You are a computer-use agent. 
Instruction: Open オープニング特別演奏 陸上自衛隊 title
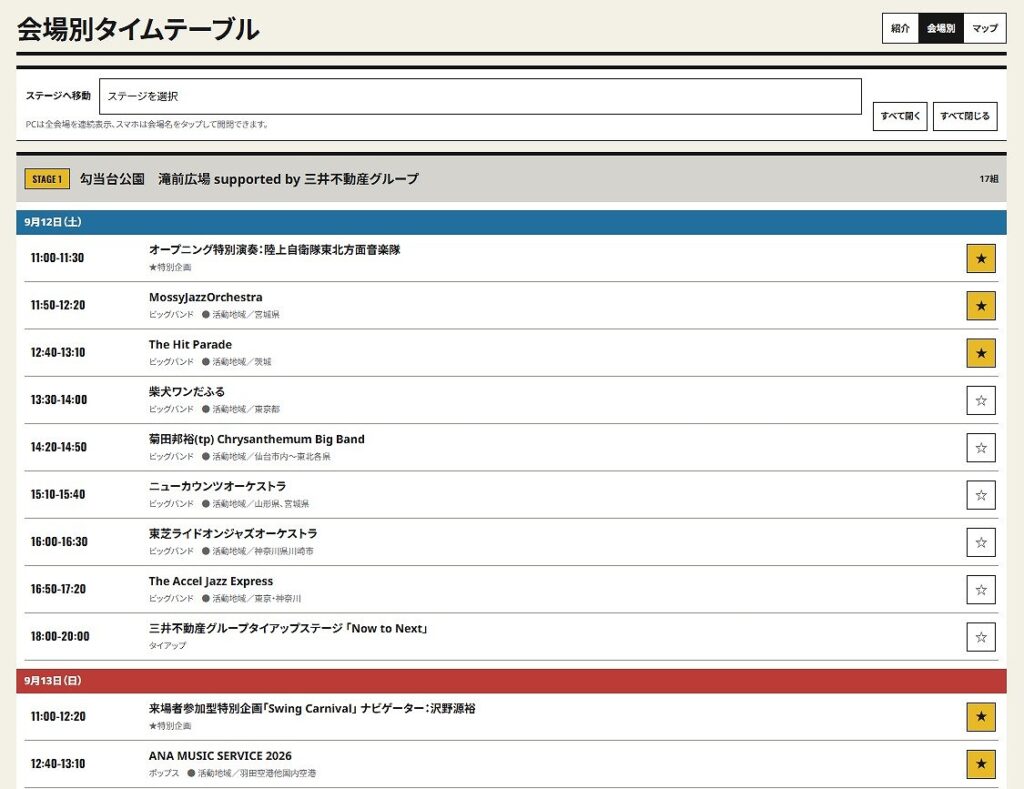(x=274, y=250)
